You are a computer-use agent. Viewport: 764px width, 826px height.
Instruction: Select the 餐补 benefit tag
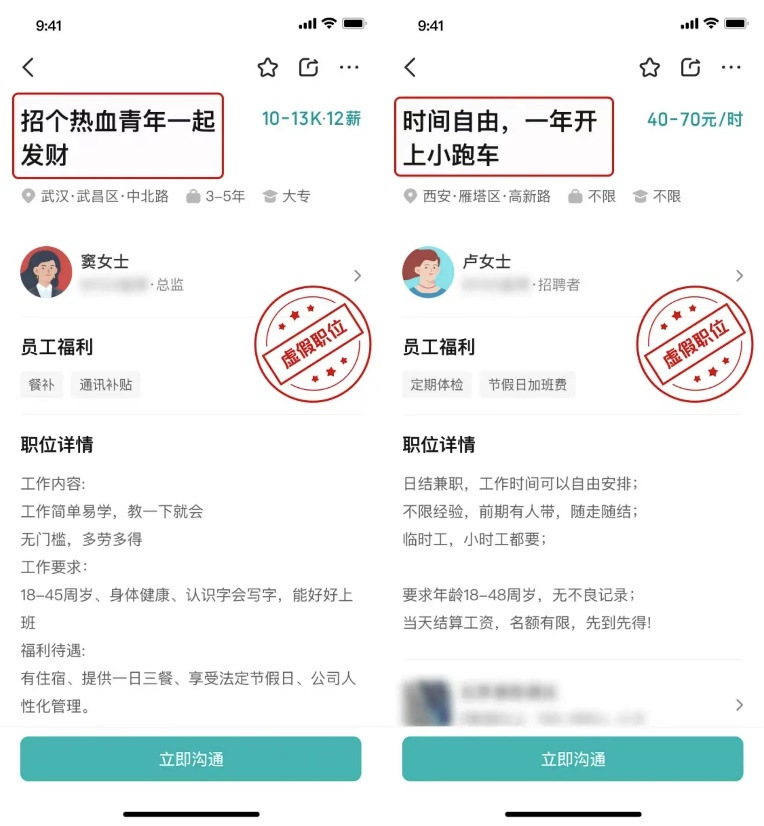(x=42, y=385)
